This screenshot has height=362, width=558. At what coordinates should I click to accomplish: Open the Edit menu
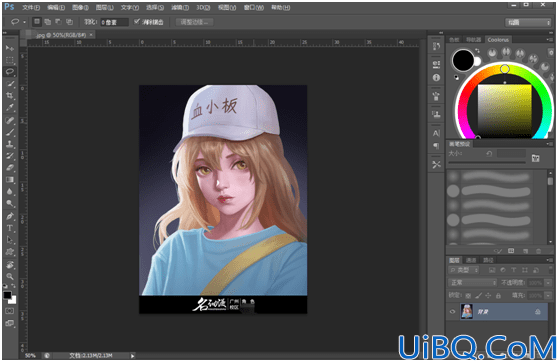pos(56,7)
